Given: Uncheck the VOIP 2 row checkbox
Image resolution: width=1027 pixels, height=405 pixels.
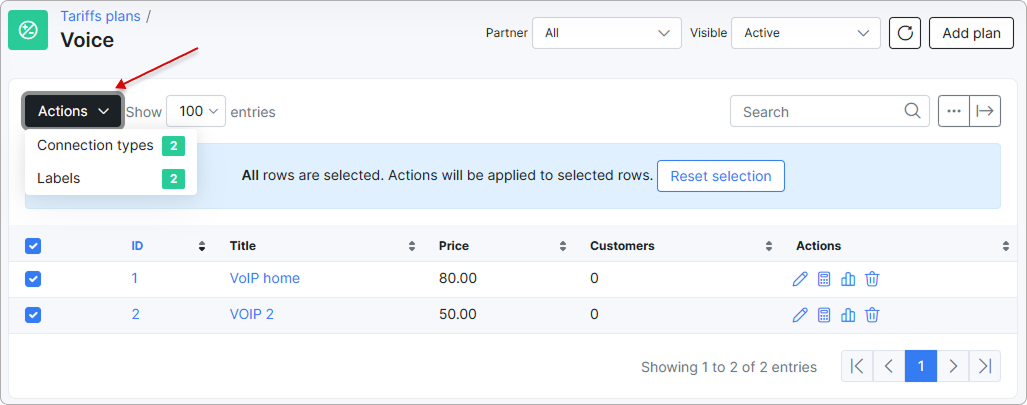Looking at the screenshot, I should point(33,315).
